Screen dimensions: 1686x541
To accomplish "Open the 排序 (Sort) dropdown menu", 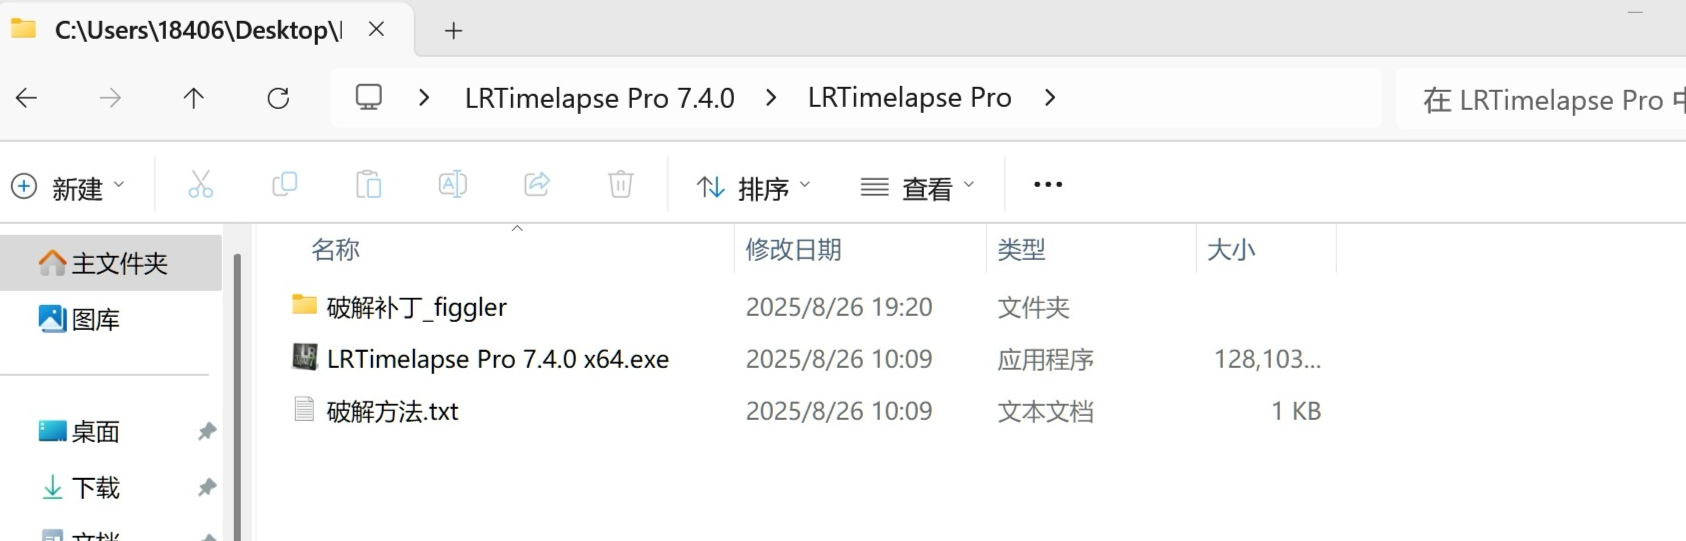I will click(754, 187).
